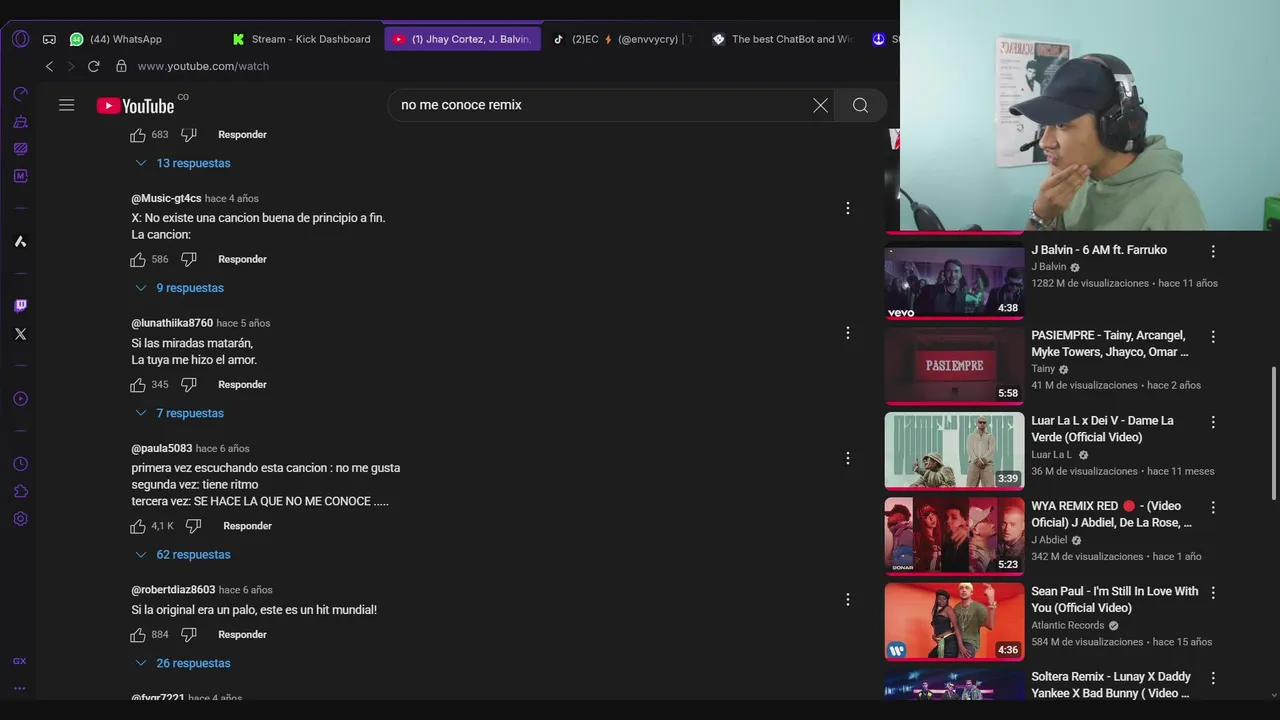This screenshot has height=720, width=1280.
Task: Open WYA REMIX RED video thumbnail
Action: point(954,536)
